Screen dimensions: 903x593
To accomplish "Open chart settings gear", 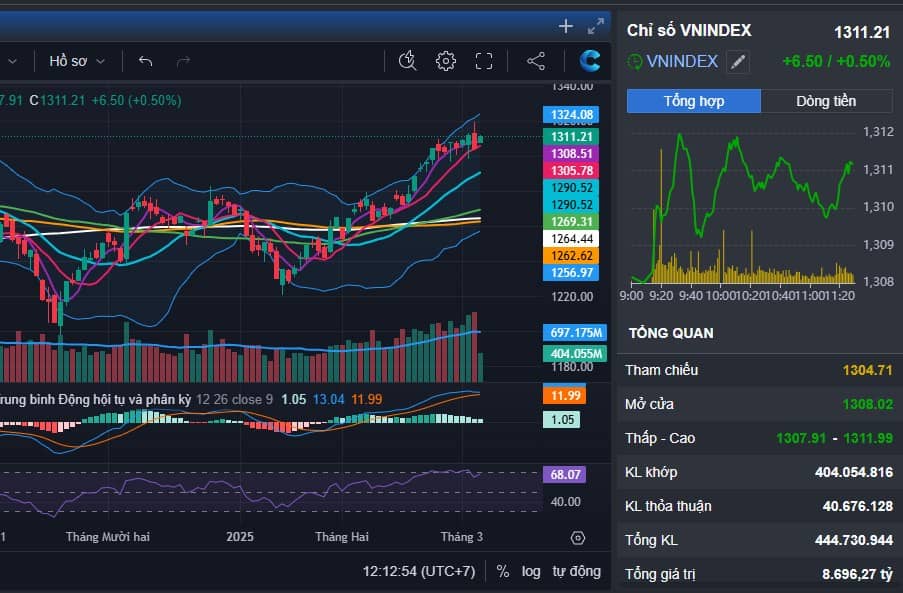I will (x=446, y=61).
